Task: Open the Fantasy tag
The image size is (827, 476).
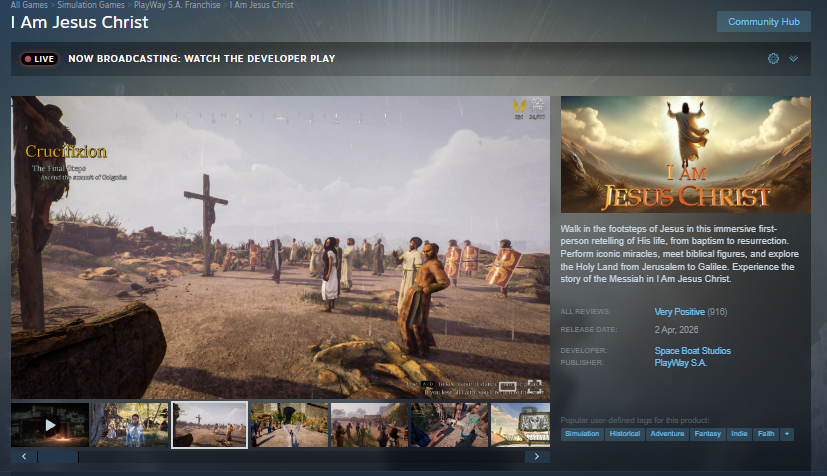Action: point(708,434)
